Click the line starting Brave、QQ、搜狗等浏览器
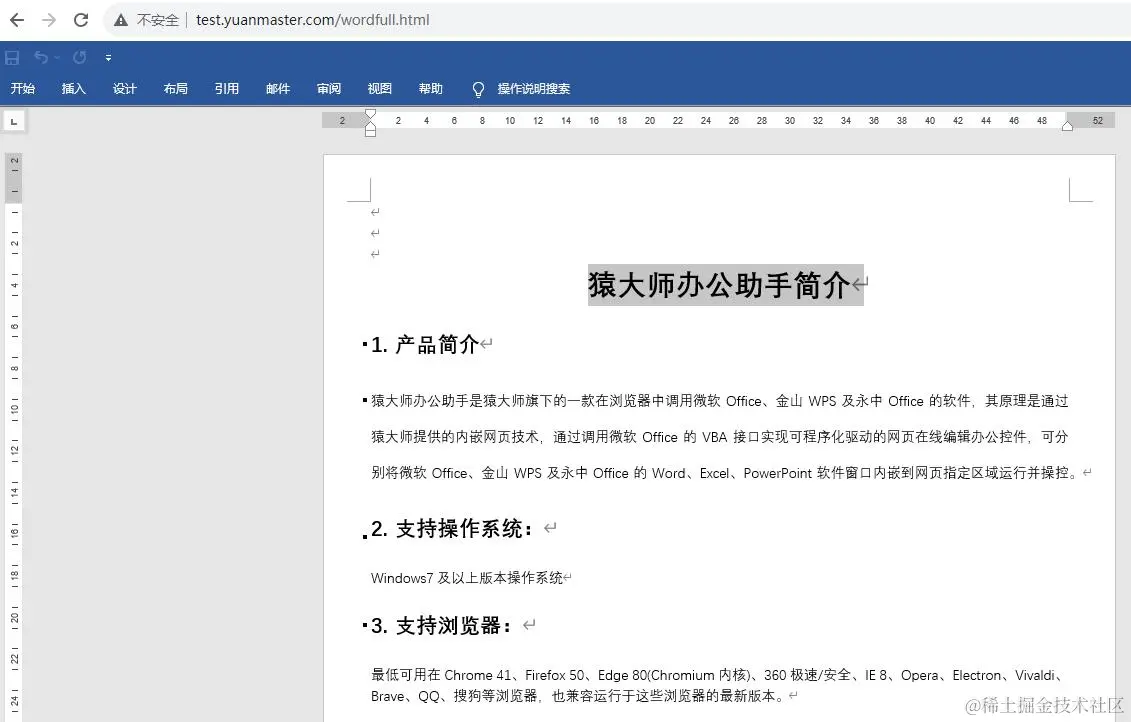This screenshot has width=1131, height=722. tap(578, 696)
